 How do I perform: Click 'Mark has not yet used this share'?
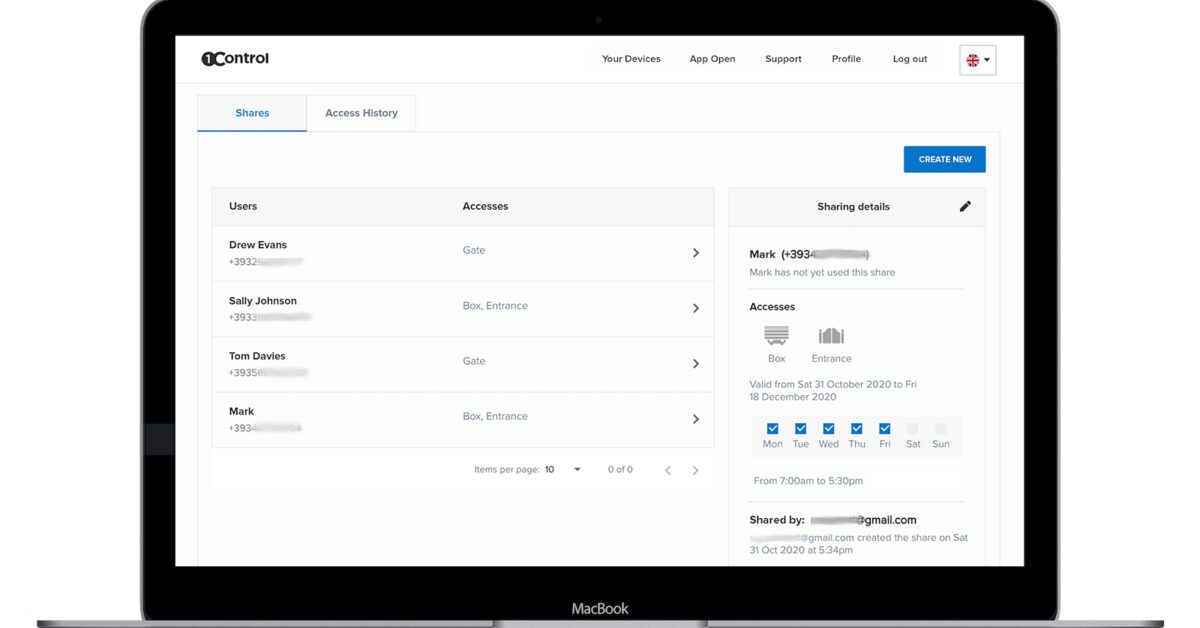click(822, 272)
